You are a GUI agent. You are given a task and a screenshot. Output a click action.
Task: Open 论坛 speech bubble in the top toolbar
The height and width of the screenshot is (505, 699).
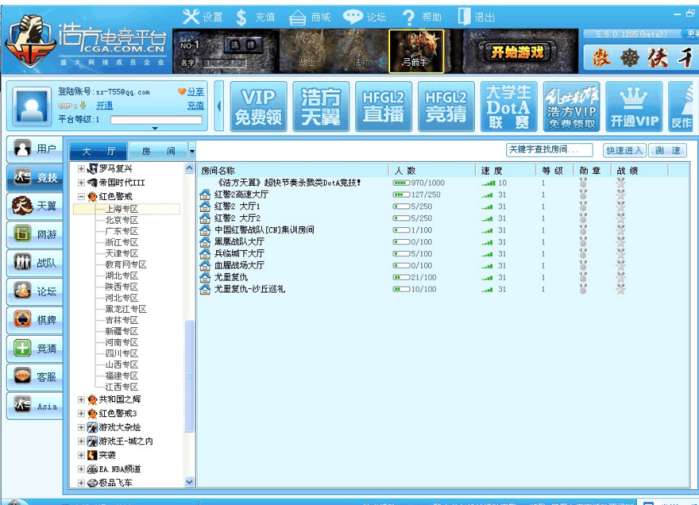364,17
